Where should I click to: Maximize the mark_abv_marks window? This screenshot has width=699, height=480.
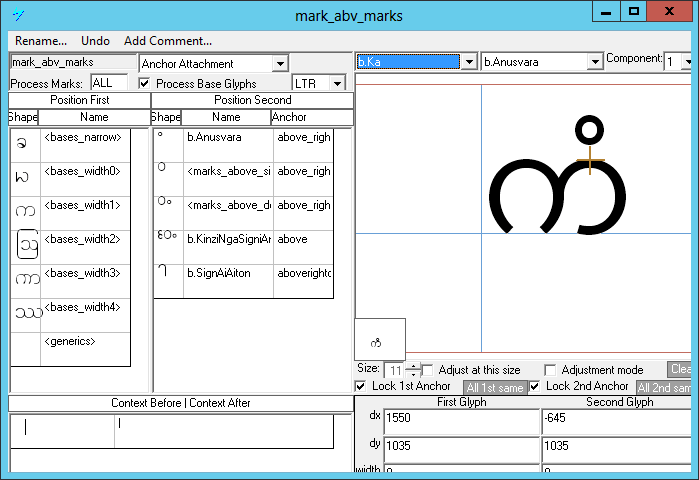pyautogui.click(x=633, y=12)
